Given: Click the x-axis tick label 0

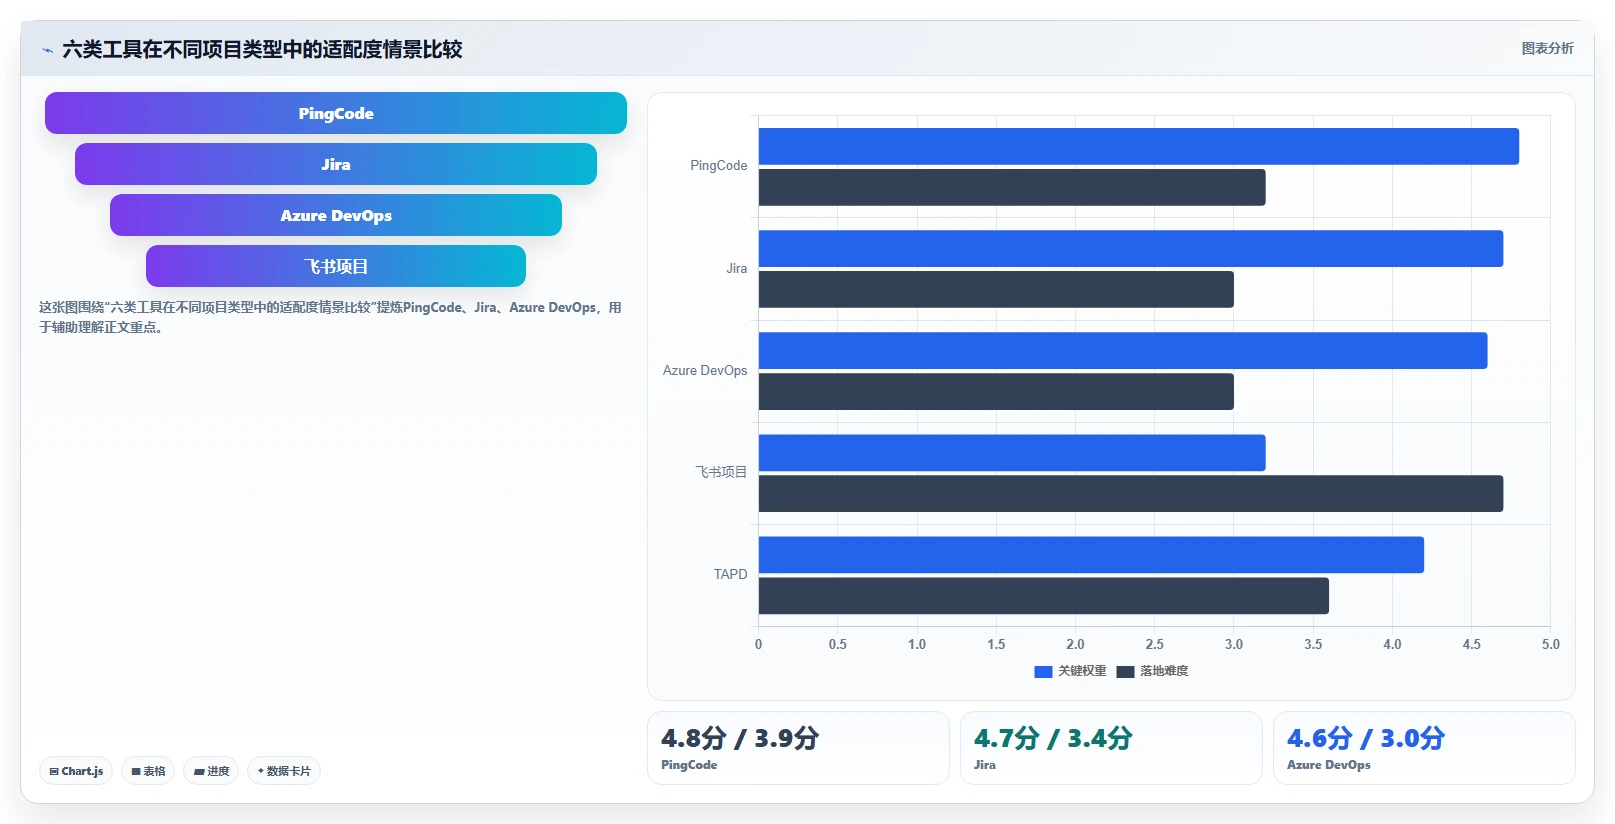Looking at the screenshot, I should pos(758,645).
